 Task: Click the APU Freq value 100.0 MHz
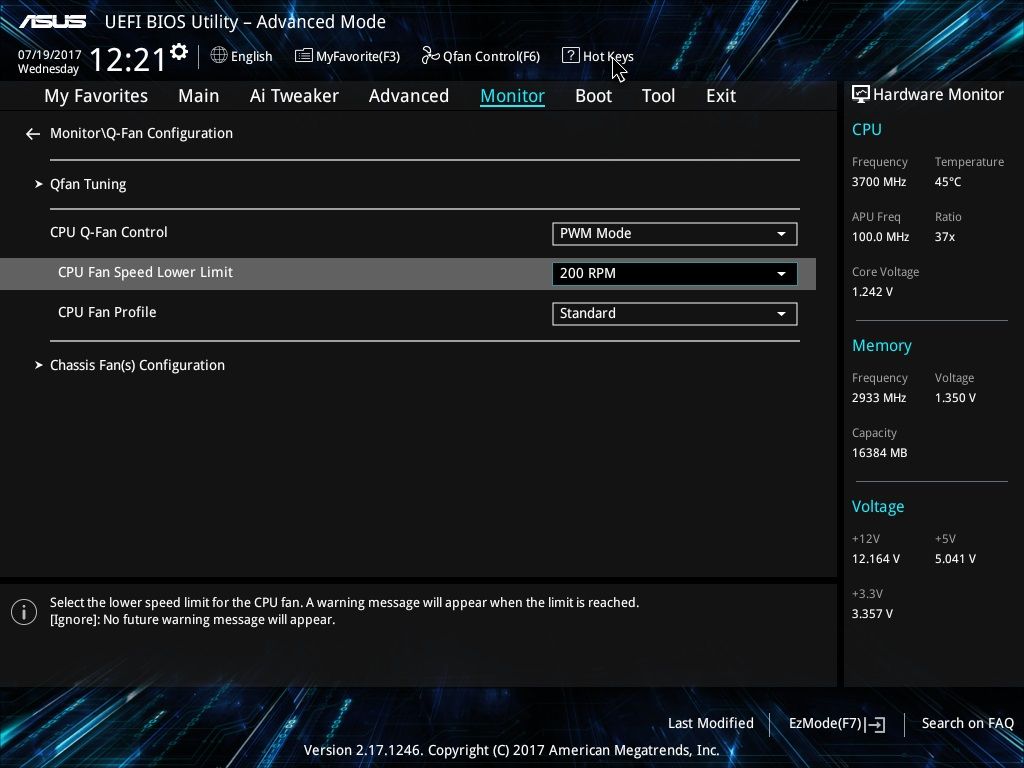[x=880, y=236]
